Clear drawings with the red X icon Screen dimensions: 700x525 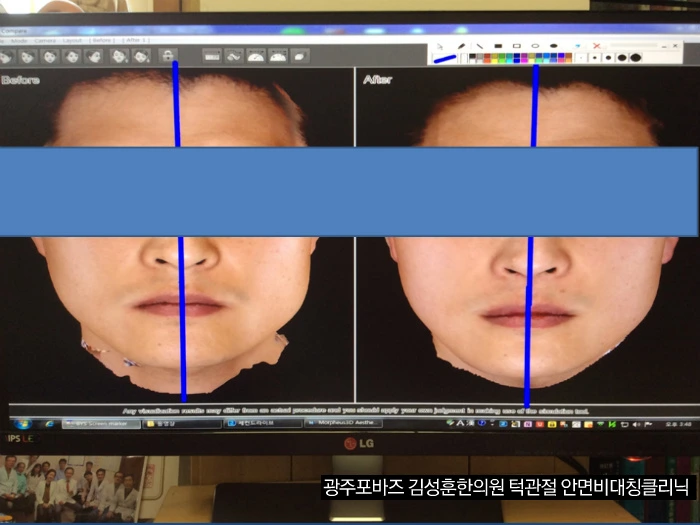[x=597, y=46]
